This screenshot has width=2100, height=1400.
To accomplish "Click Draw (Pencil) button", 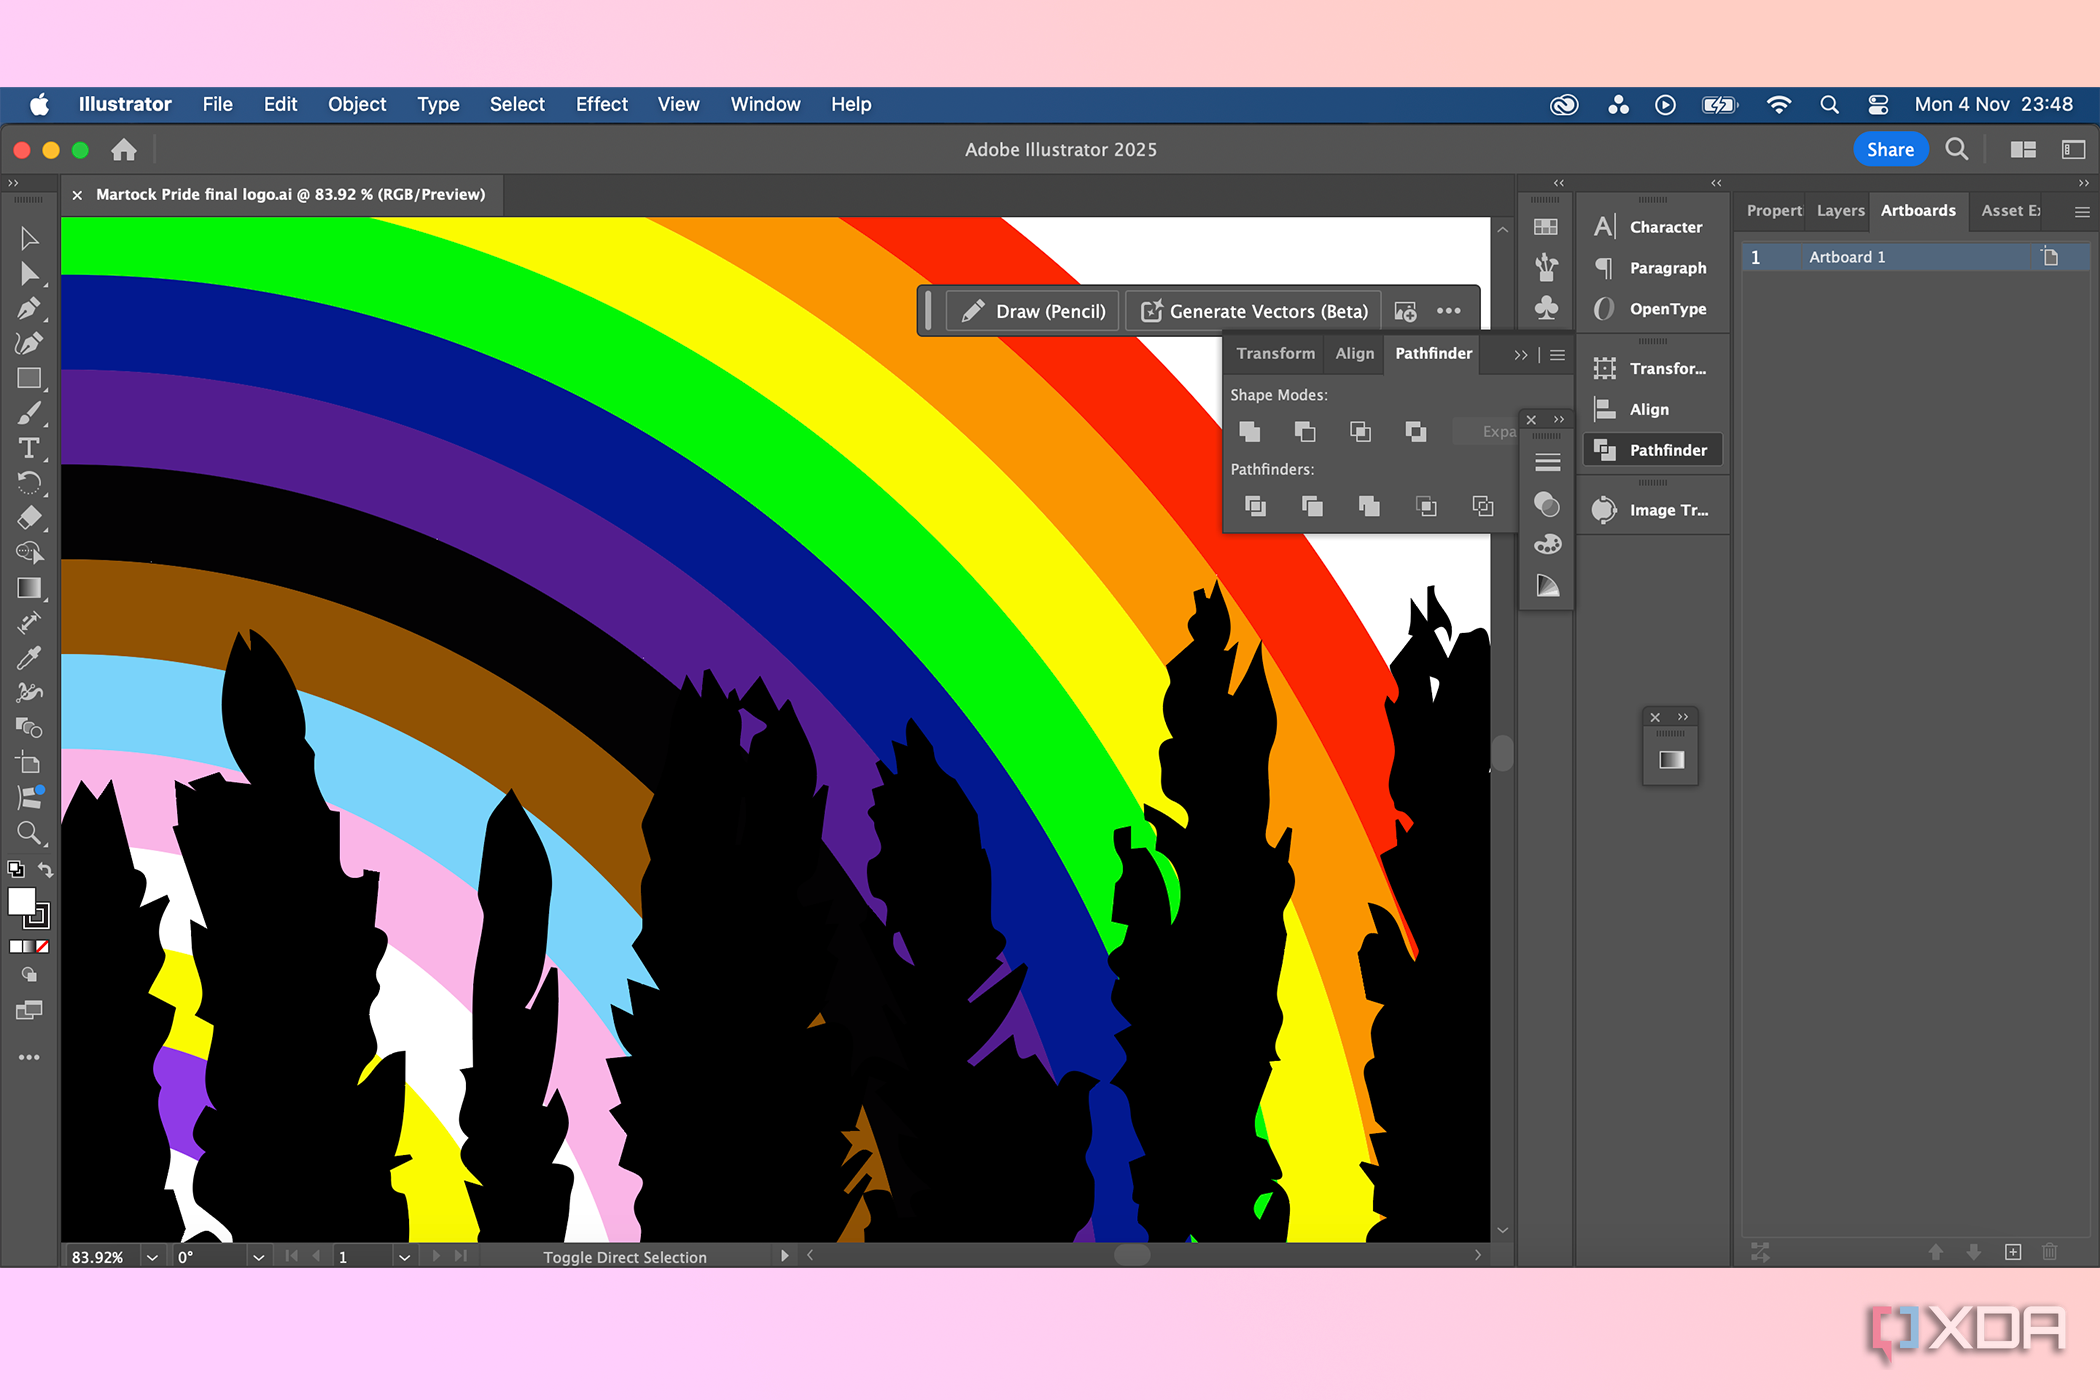I will 1032,311.
